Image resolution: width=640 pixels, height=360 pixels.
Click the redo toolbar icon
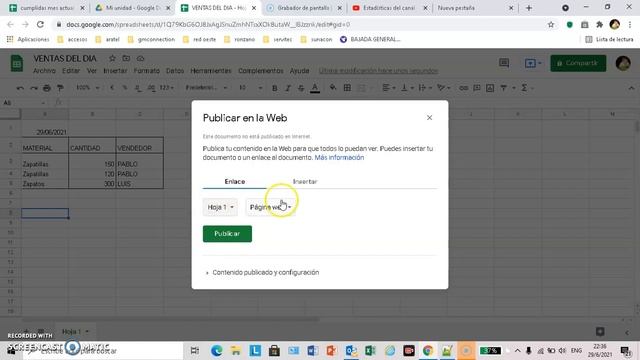[x=33, y=88]
